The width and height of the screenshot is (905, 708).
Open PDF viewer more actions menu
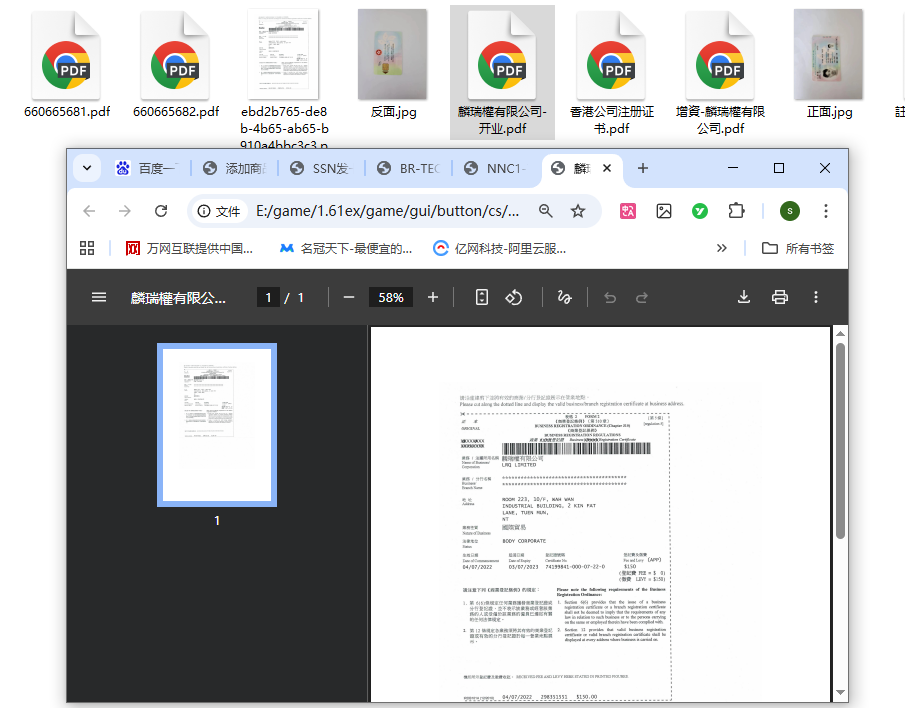816,297
